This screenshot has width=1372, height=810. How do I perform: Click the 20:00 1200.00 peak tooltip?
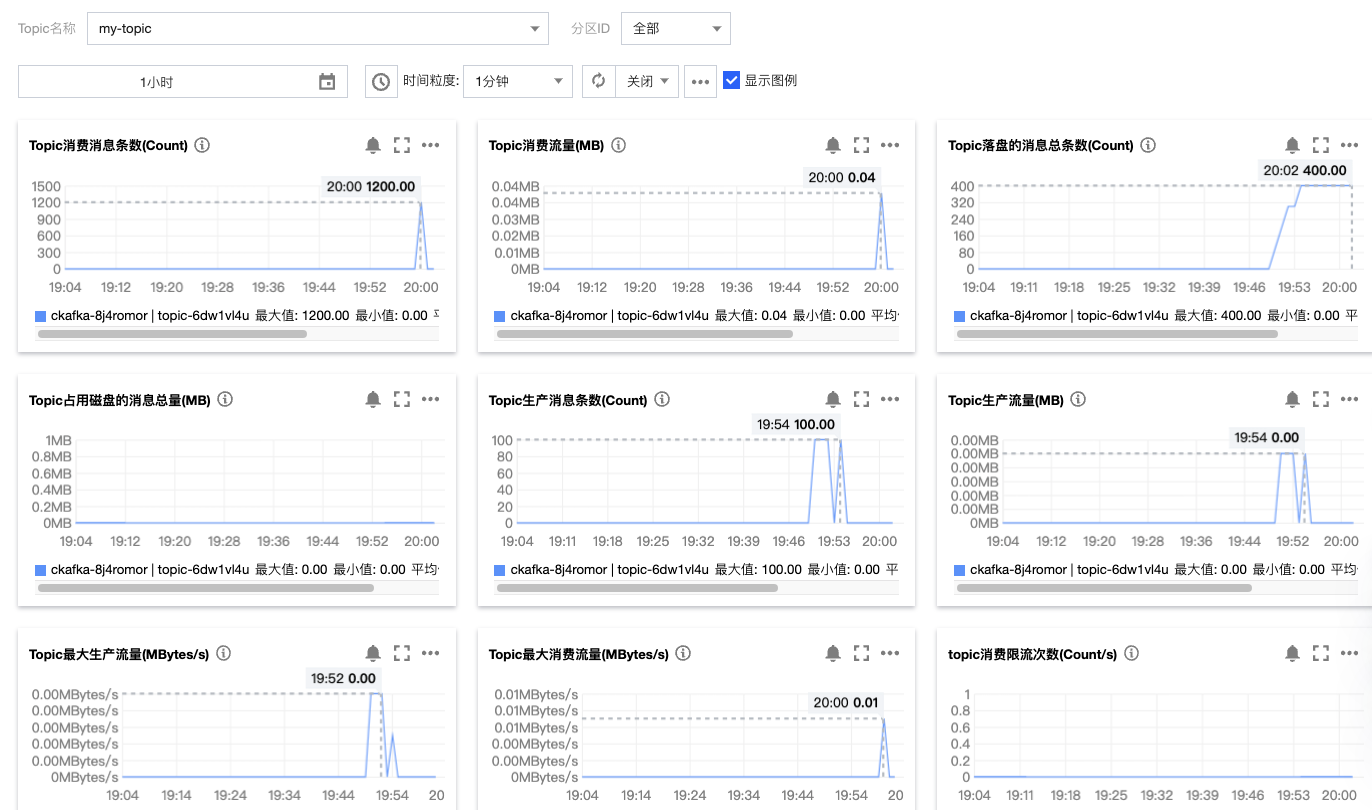point(370,187)
